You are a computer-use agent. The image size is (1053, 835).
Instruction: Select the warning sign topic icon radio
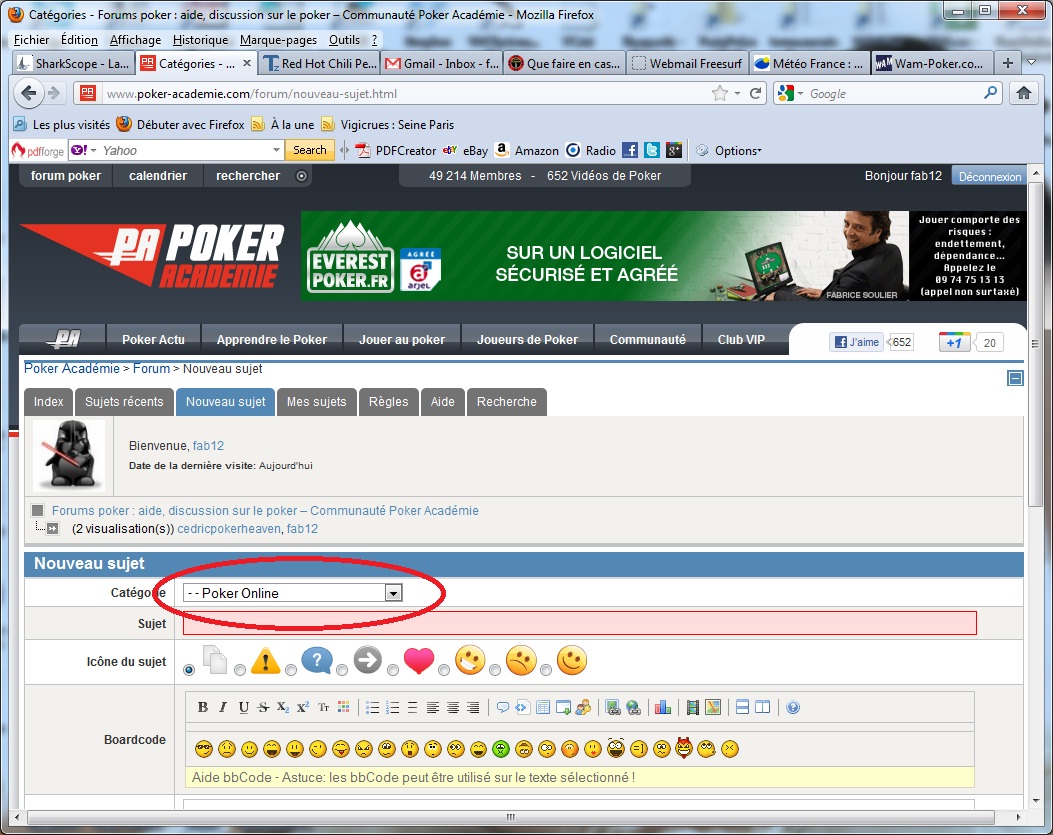tap(240, 670)
